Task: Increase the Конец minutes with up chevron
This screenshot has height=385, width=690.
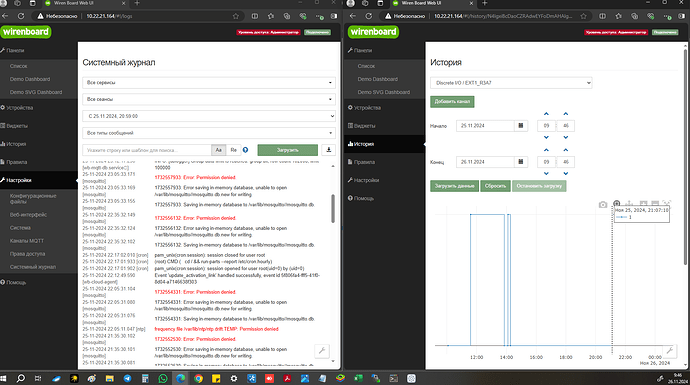Action: coord(566,150)
